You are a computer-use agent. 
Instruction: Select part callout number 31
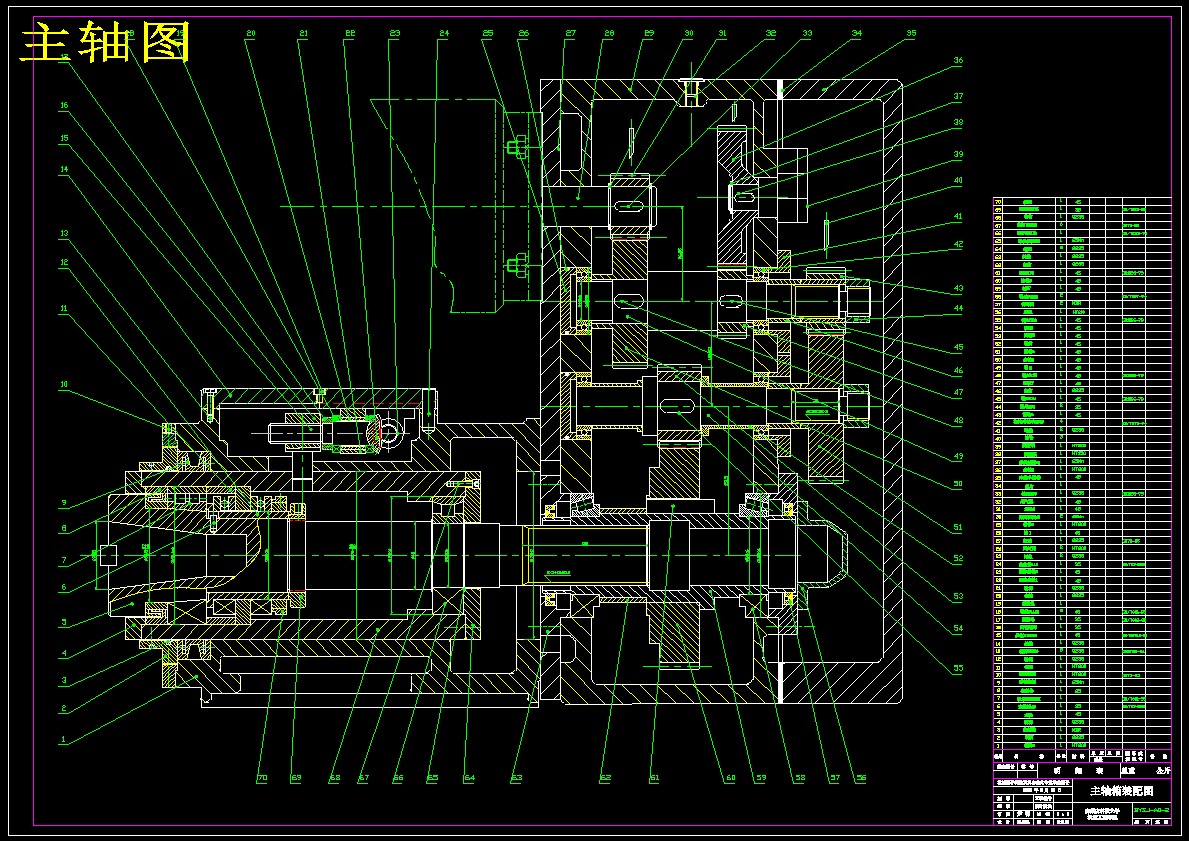pyautogui.click(x=722, y=33)
